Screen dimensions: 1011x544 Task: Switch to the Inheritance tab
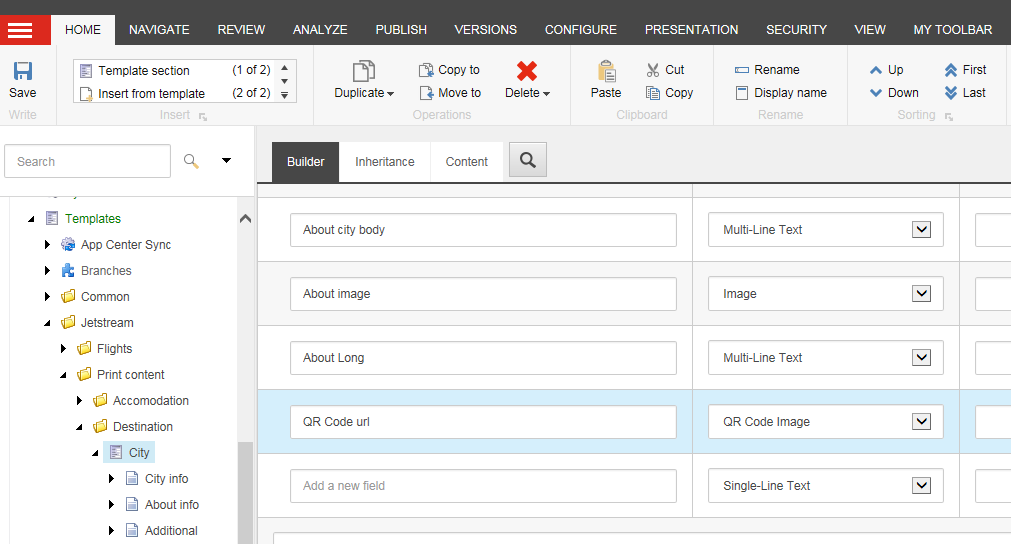pyautogui.click(x=385, y=162)
